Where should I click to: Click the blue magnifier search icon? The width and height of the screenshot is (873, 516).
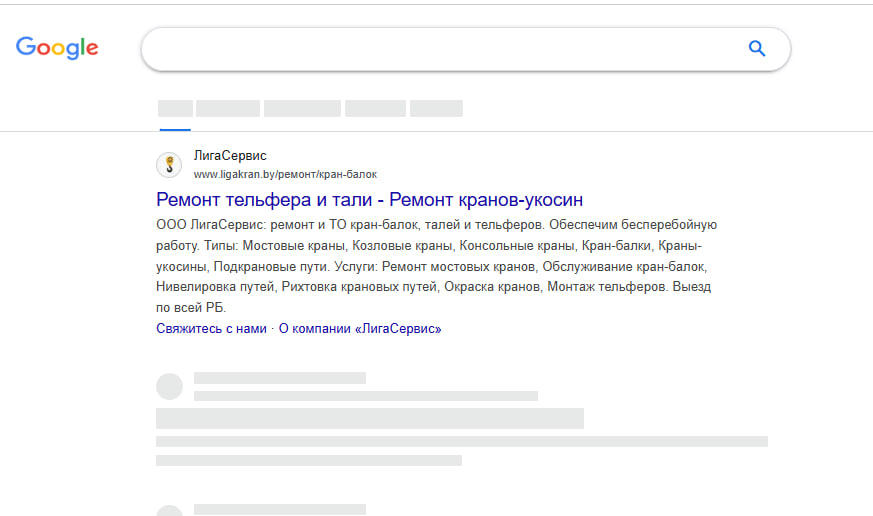(757, 48)
